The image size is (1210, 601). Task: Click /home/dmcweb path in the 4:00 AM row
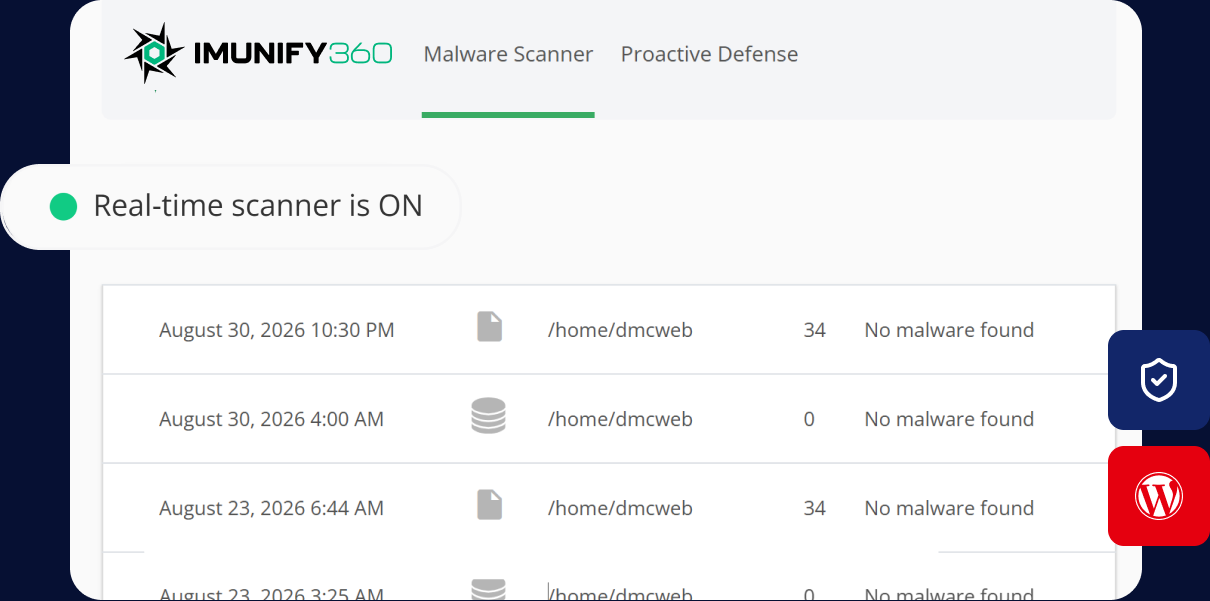click(620, 419)
